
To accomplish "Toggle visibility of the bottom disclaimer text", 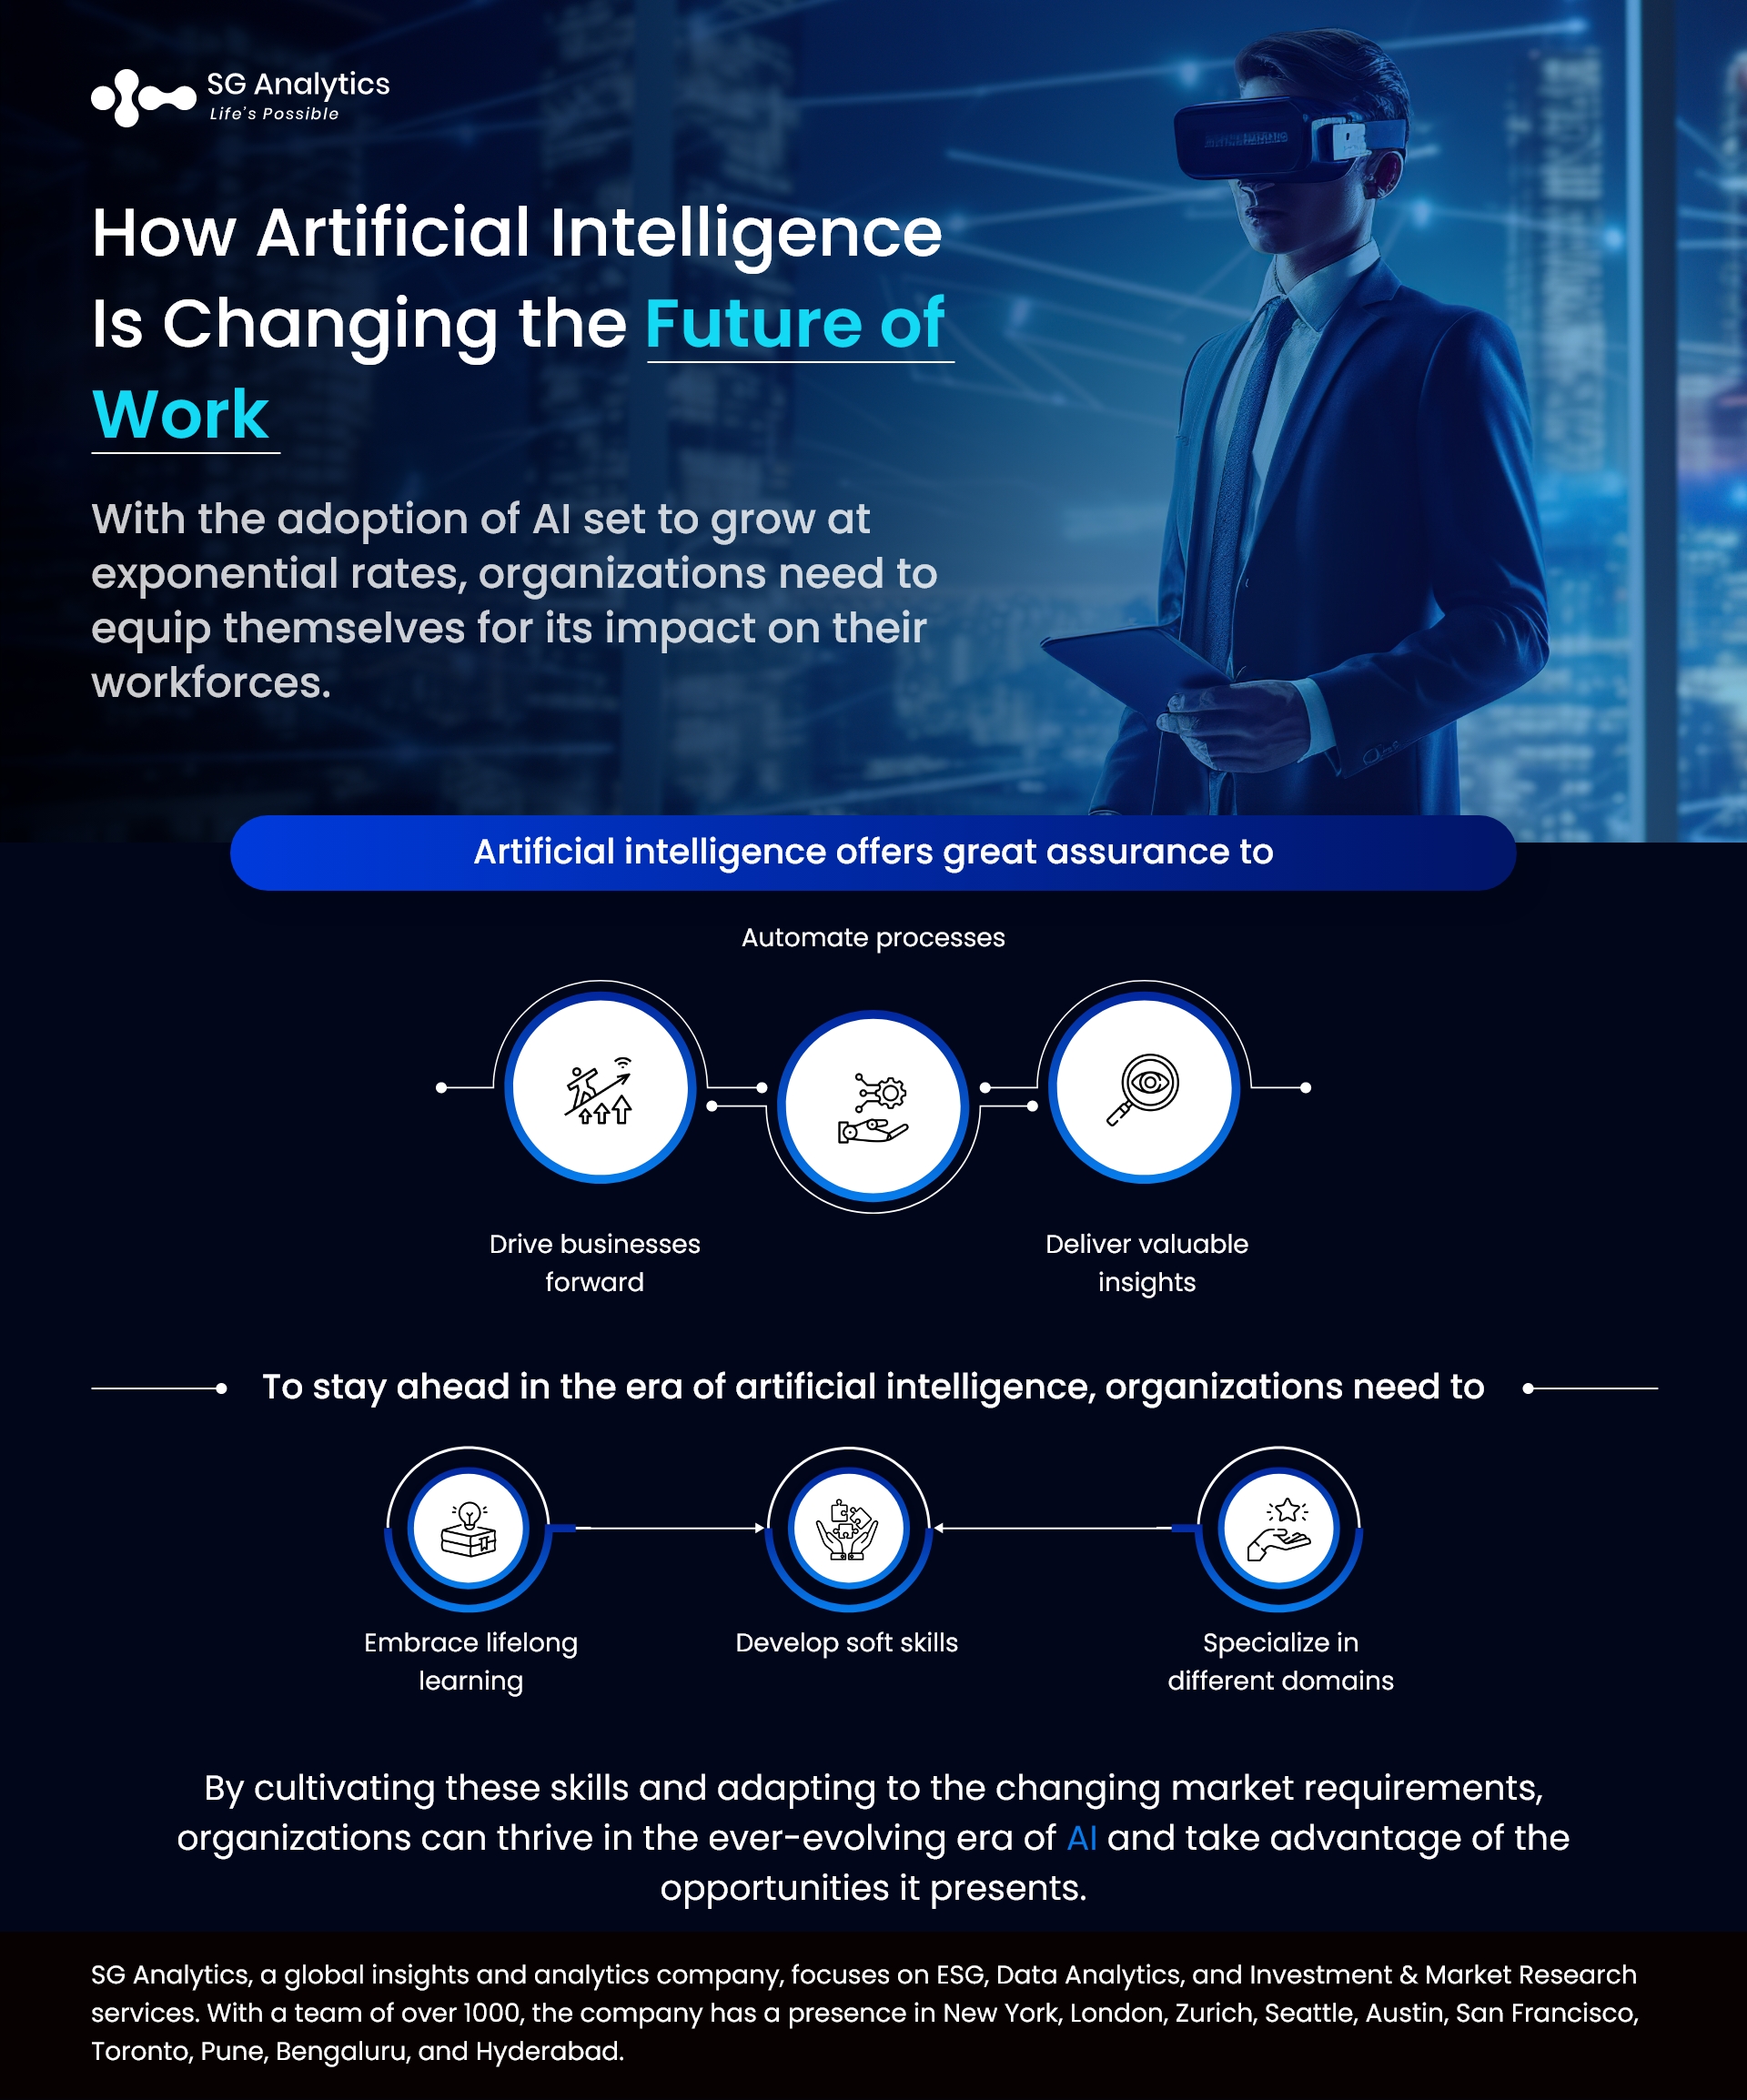I will pos(873,2009).
